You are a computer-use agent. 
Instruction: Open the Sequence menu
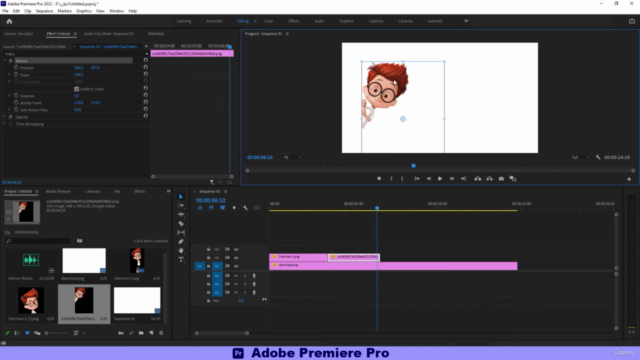pyautogui.click(x=44, y=11)
